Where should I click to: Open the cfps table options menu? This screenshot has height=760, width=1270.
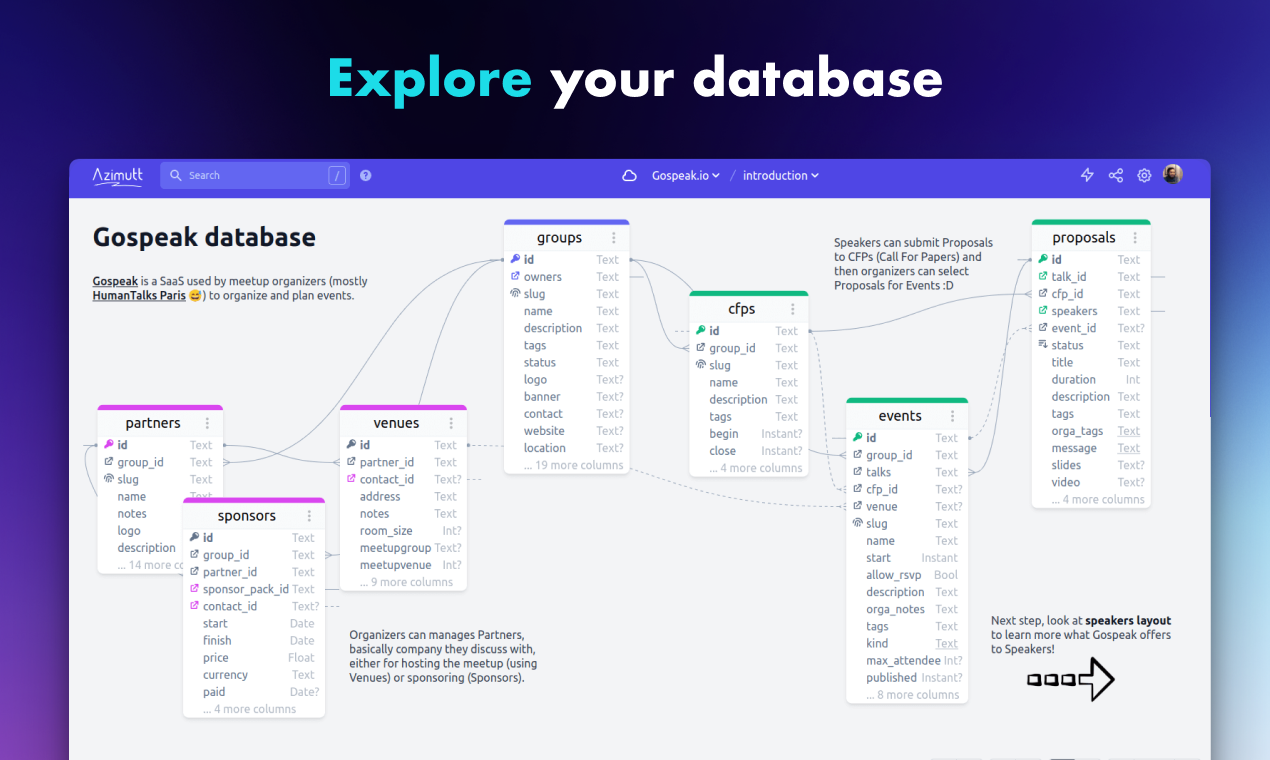pyautogui.click(x=793, y=309)
